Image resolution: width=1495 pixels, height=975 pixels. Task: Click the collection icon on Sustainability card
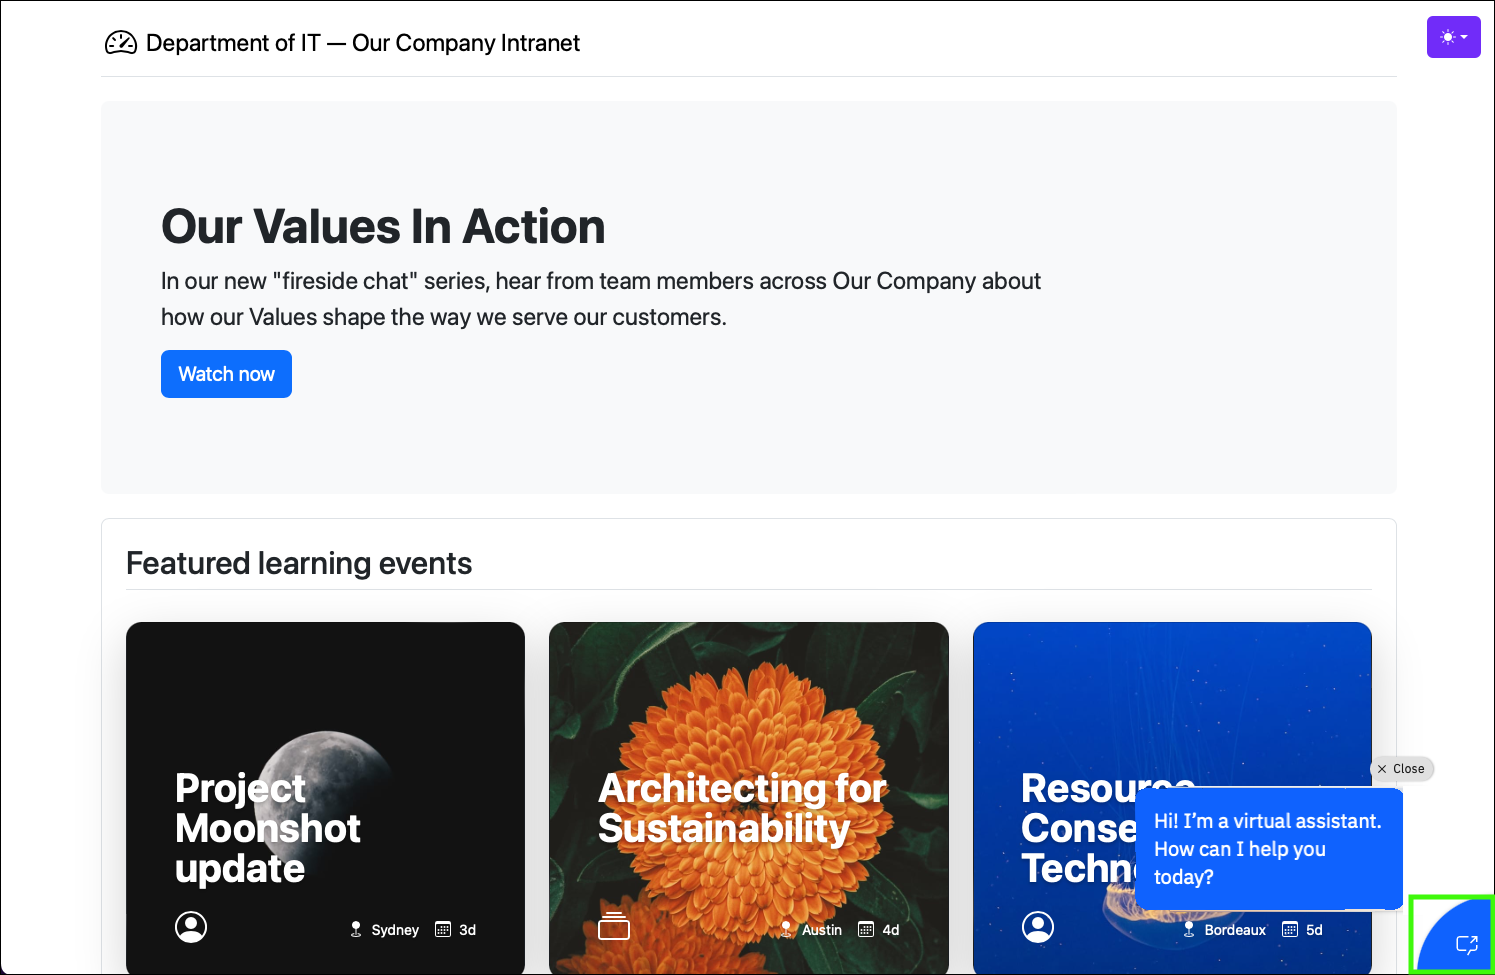613,927
